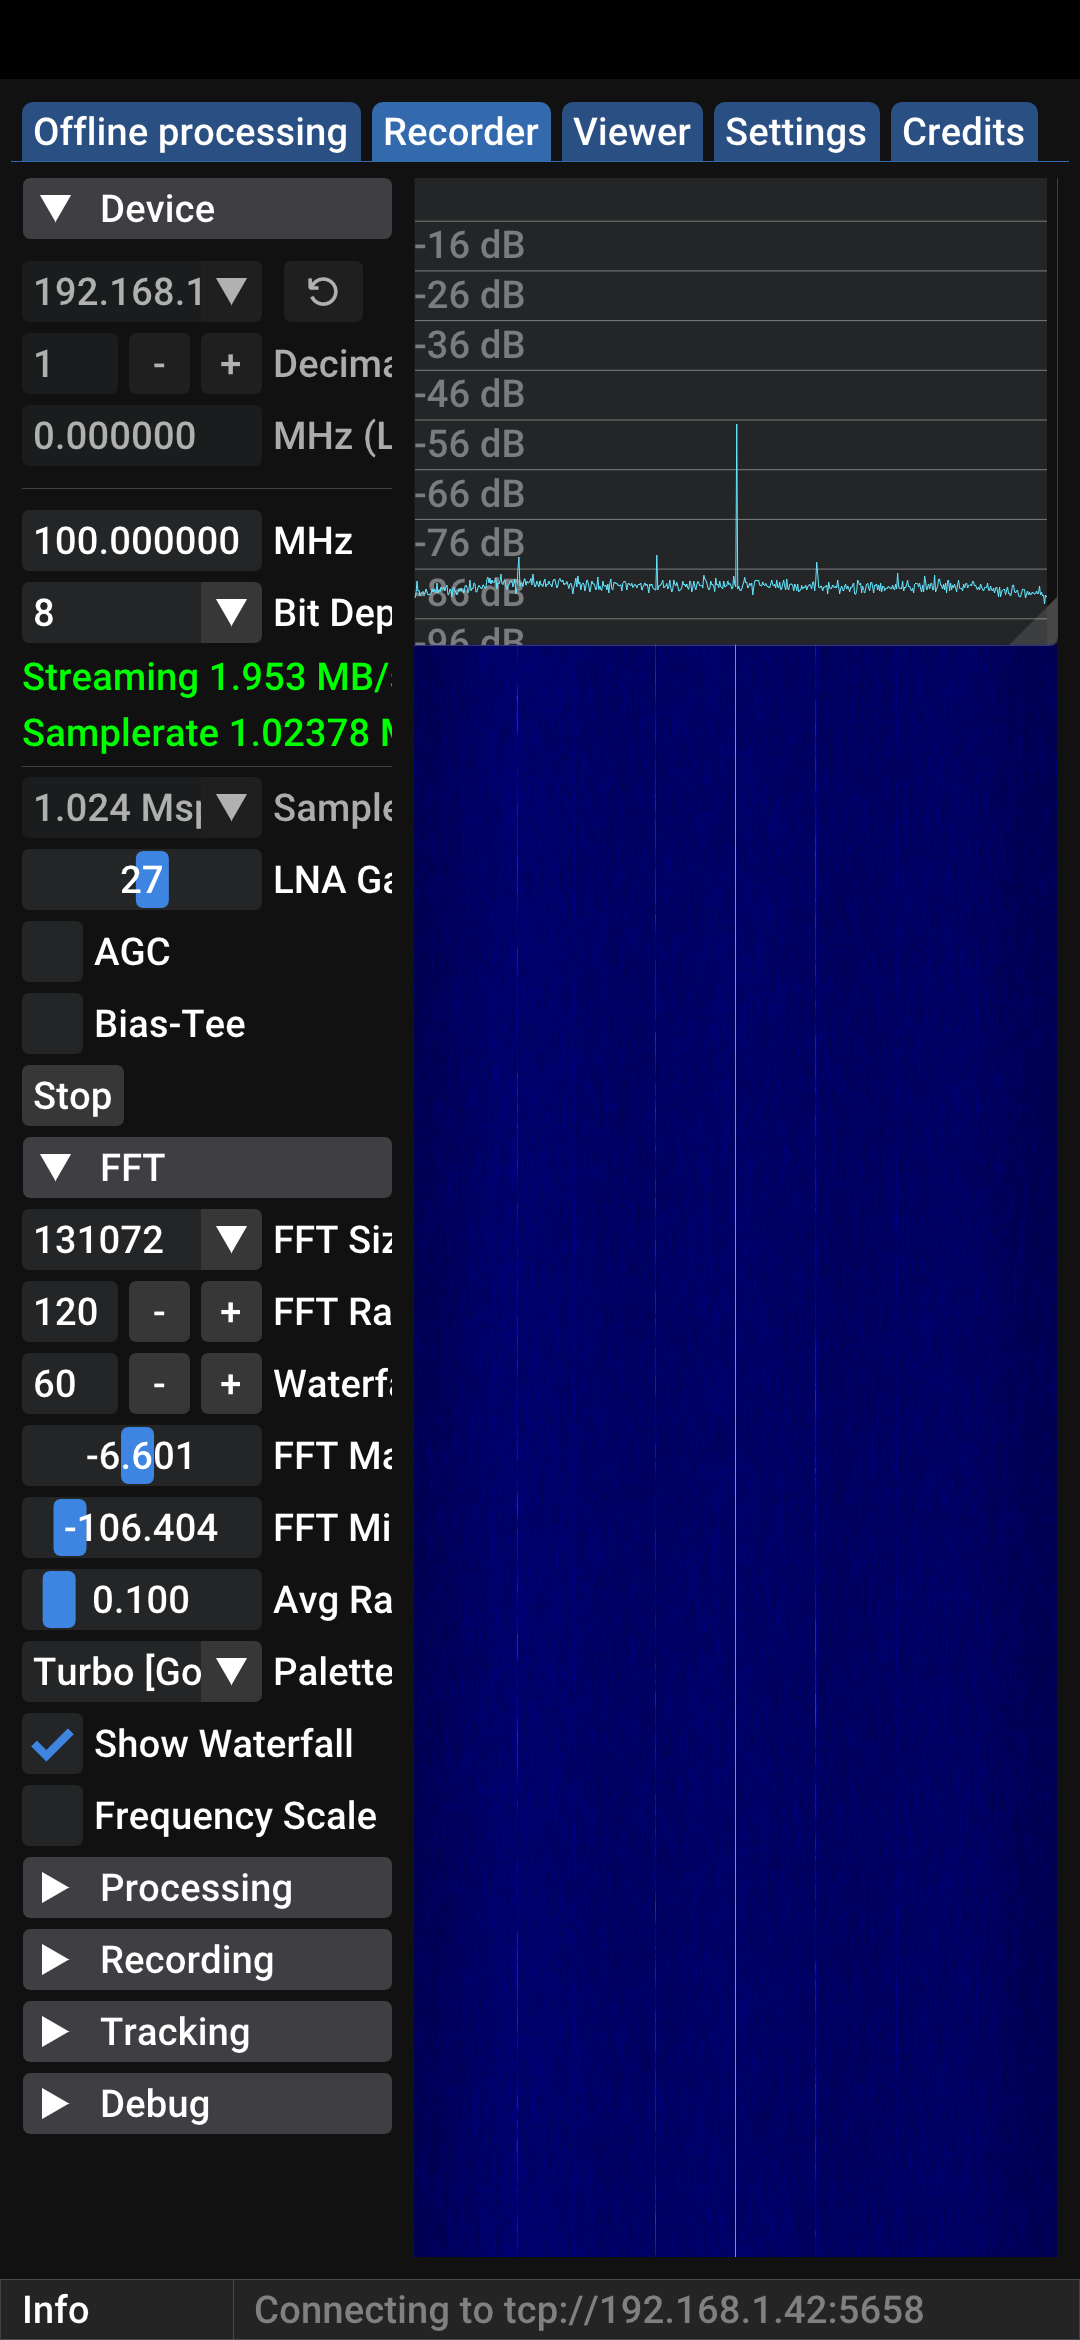
Task: Uncheck Show Waterfall option
Action: (x=53, y=1744)
